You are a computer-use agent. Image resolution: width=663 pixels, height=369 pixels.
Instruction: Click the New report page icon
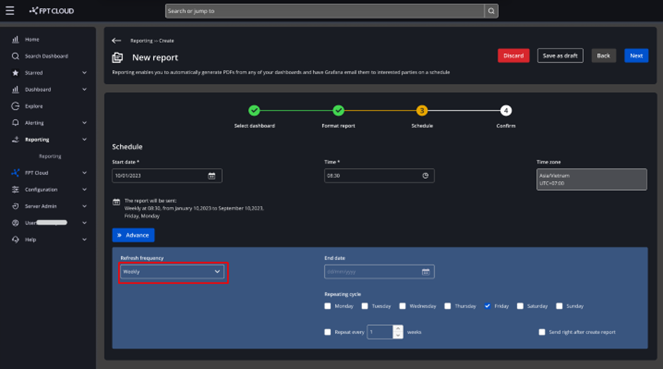coord(118,57)
